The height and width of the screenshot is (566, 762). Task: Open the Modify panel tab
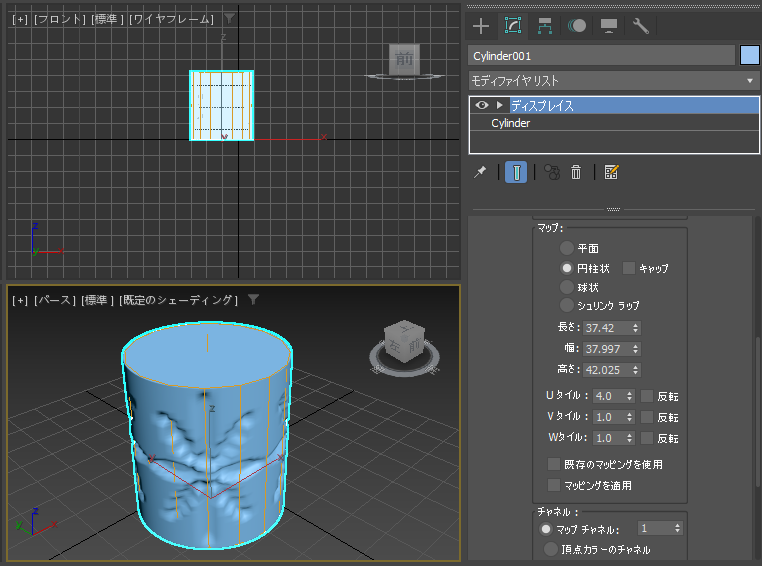(x=513, y=26)
